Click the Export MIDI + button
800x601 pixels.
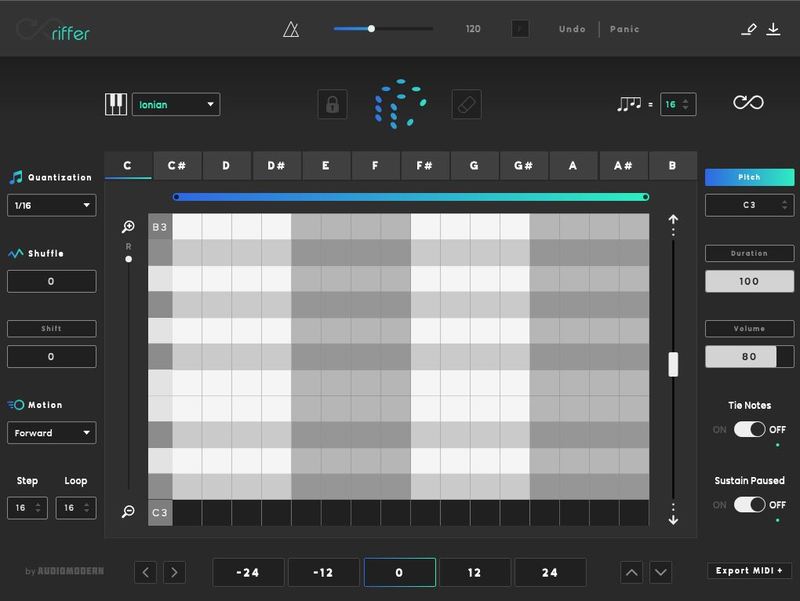[750, 571]
